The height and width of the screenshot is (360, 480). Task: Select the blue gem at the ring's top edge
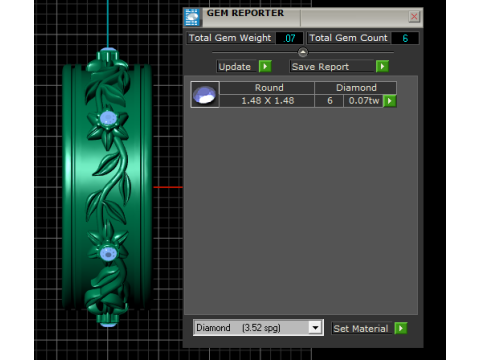(108, 49)
